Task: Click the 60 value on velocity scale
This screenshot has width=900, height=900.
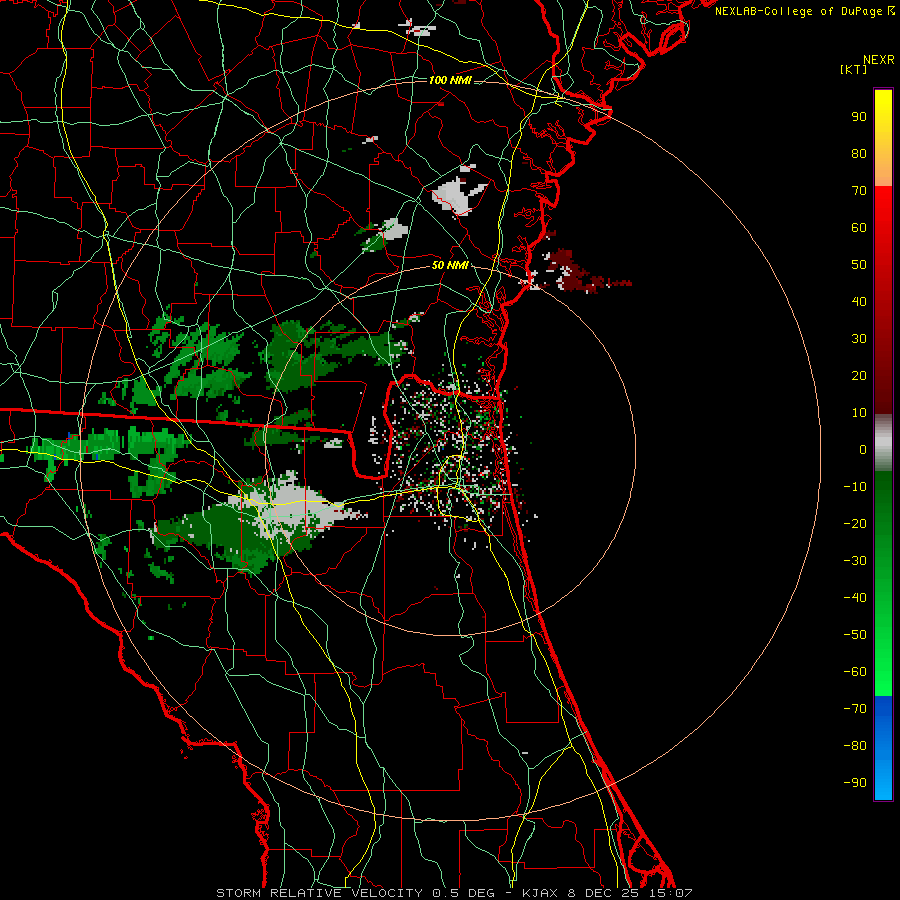Action: 859,228
